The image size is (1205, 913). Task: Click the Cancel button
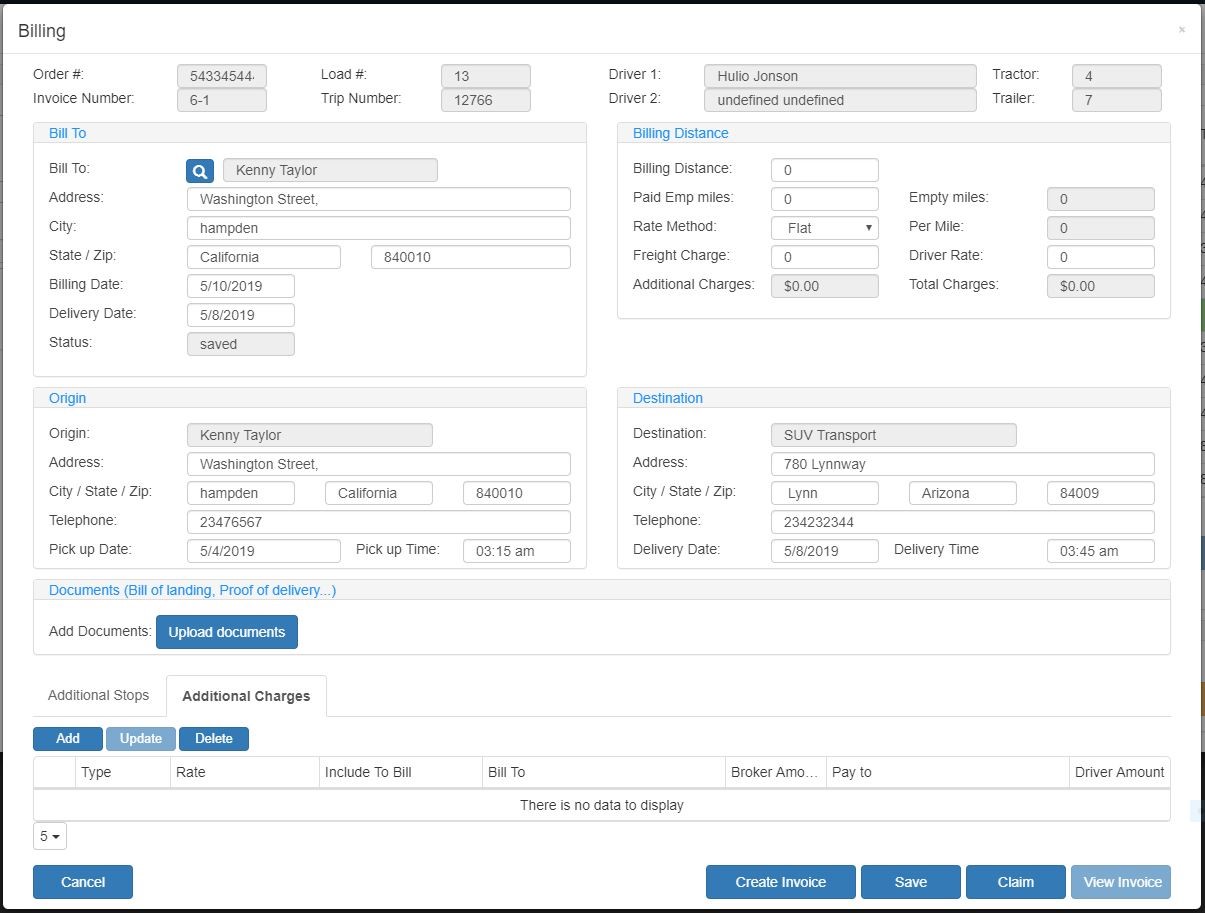[x=83, y=882]
